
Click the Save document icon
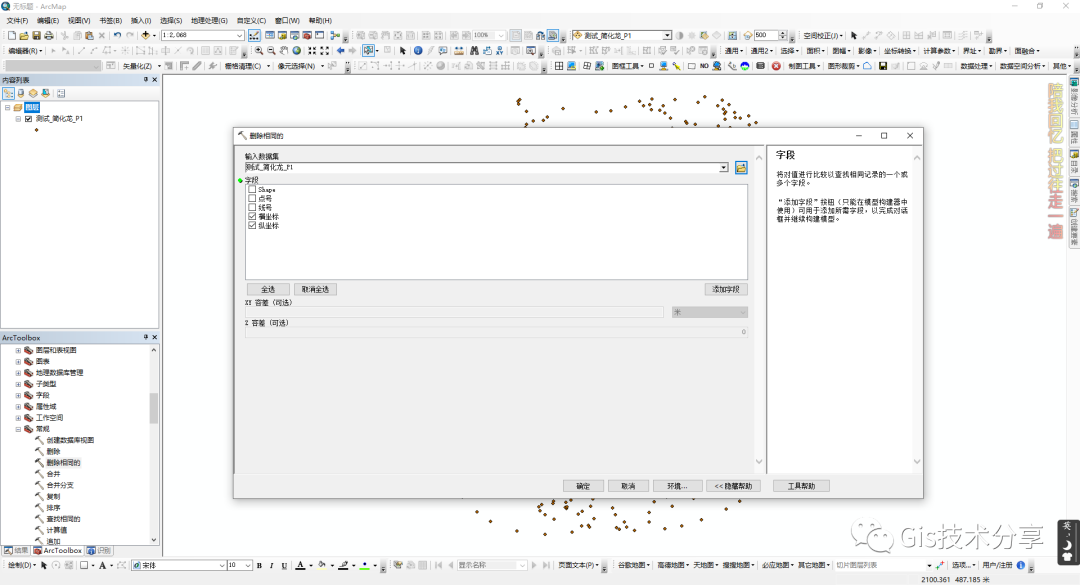click(x=36, y=35)
